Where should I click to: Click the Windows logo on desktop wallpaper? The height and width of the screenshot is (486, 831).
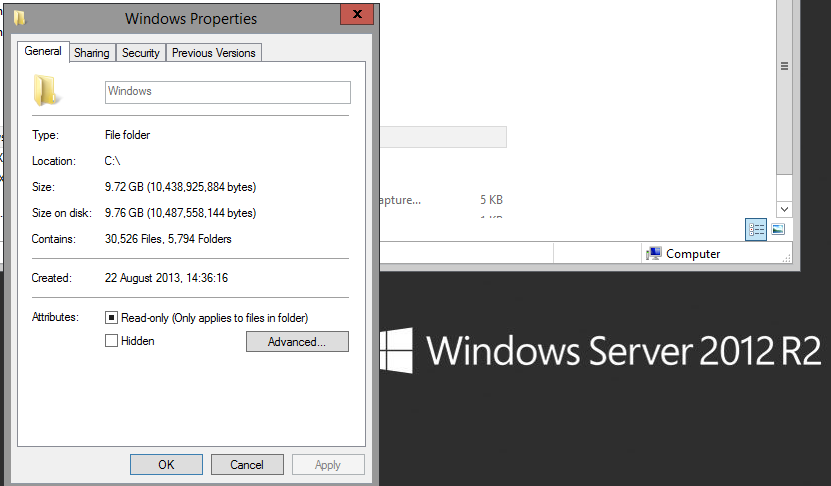396,351
